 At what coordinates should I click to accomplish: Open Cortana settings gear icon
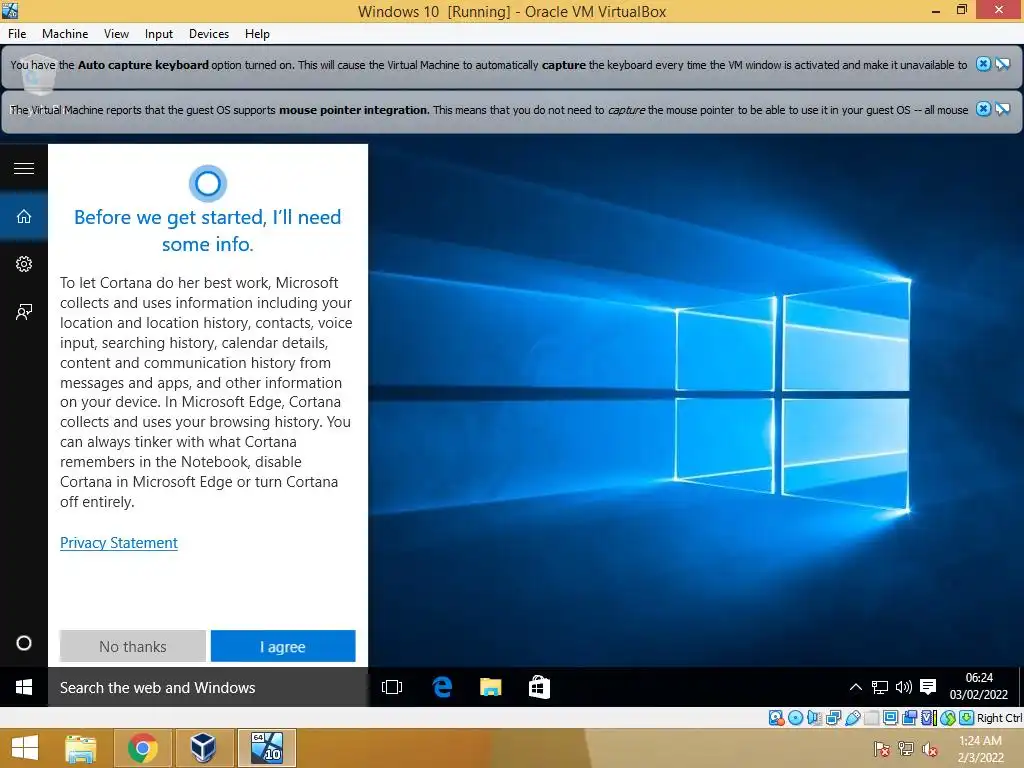24,264
